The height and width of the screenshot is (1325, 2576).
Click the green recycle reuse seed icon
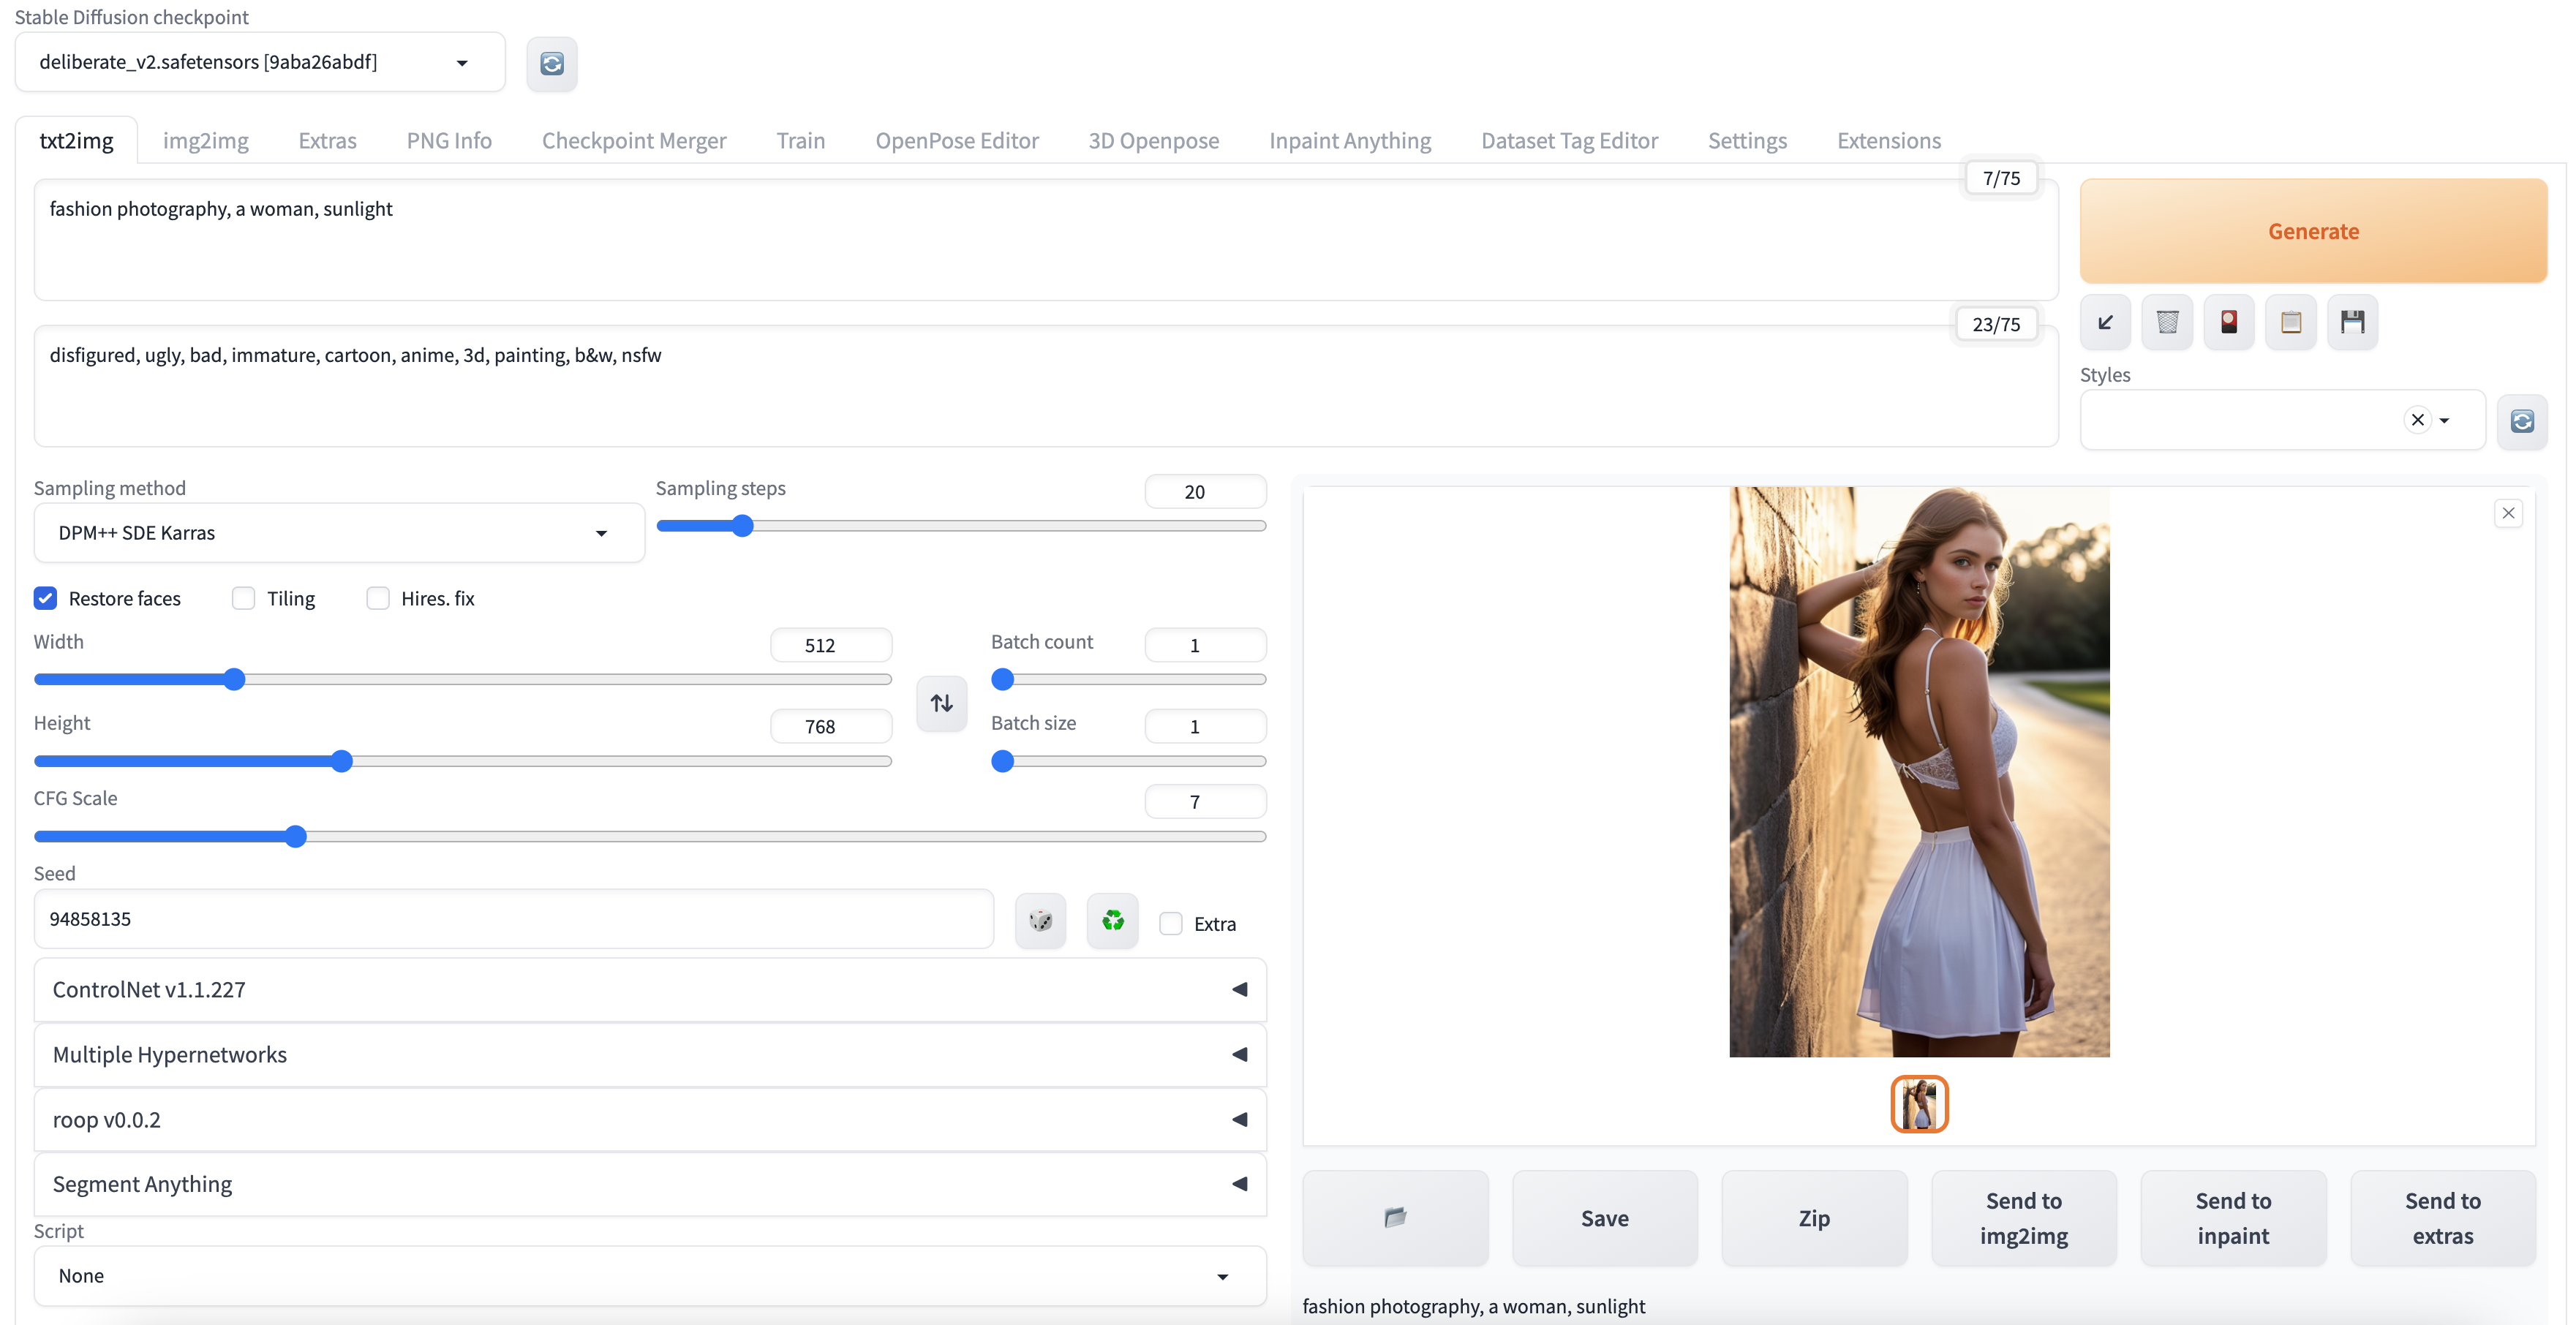[1112, 920]
